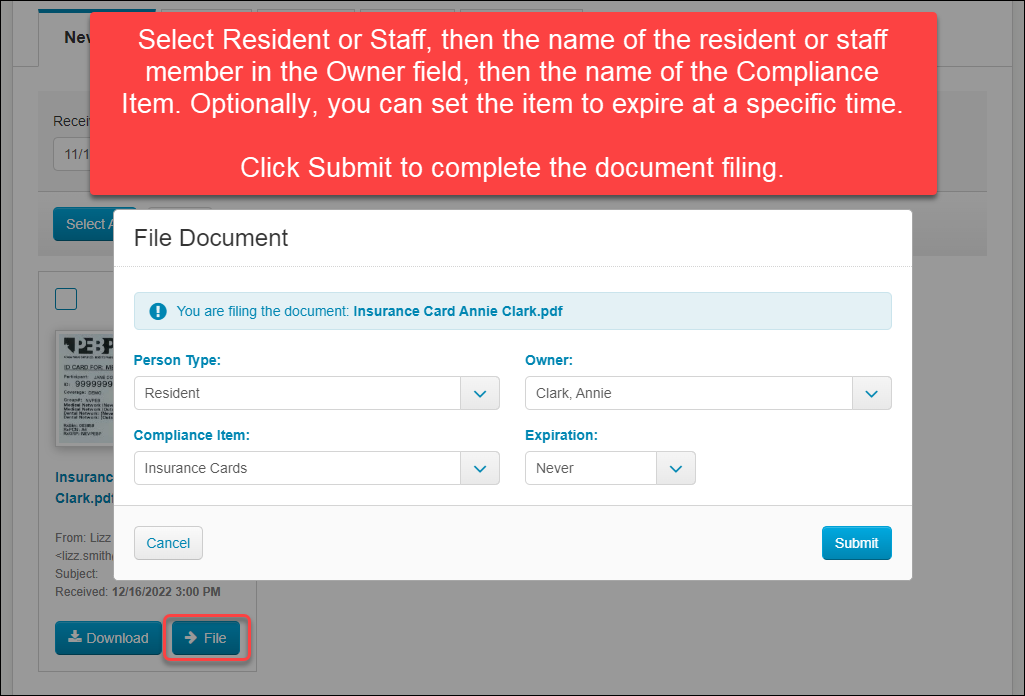Click the Resident value in Person Type field
Screen dimensions: 1025x696
click(x=297, y=393)
